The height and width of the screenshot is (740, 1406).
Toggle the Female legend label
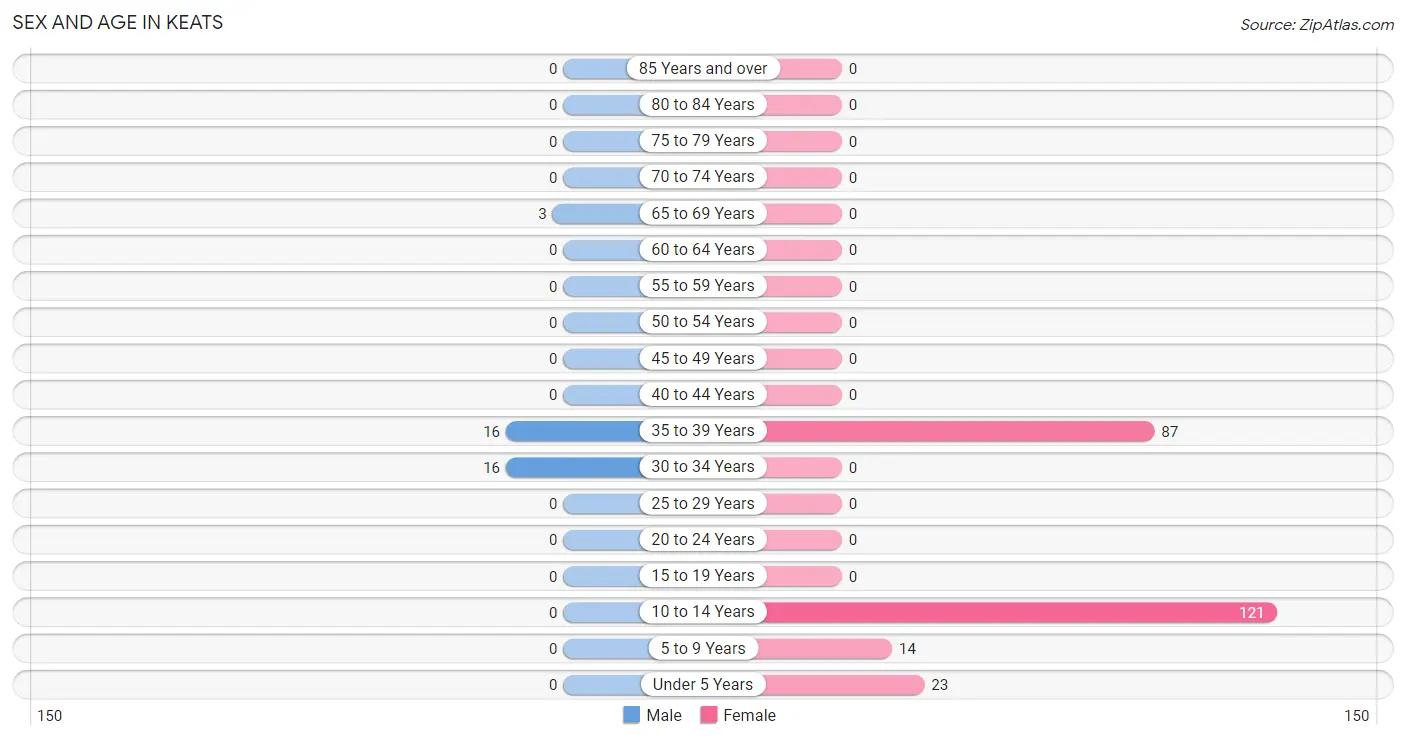coord(750,715)
